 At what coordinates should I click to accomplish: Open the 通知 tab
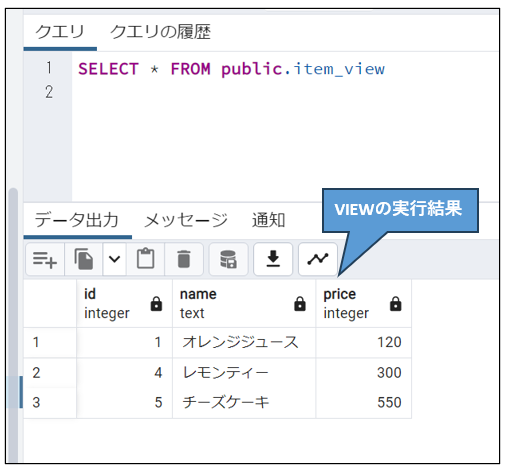(x=268, y=220)
